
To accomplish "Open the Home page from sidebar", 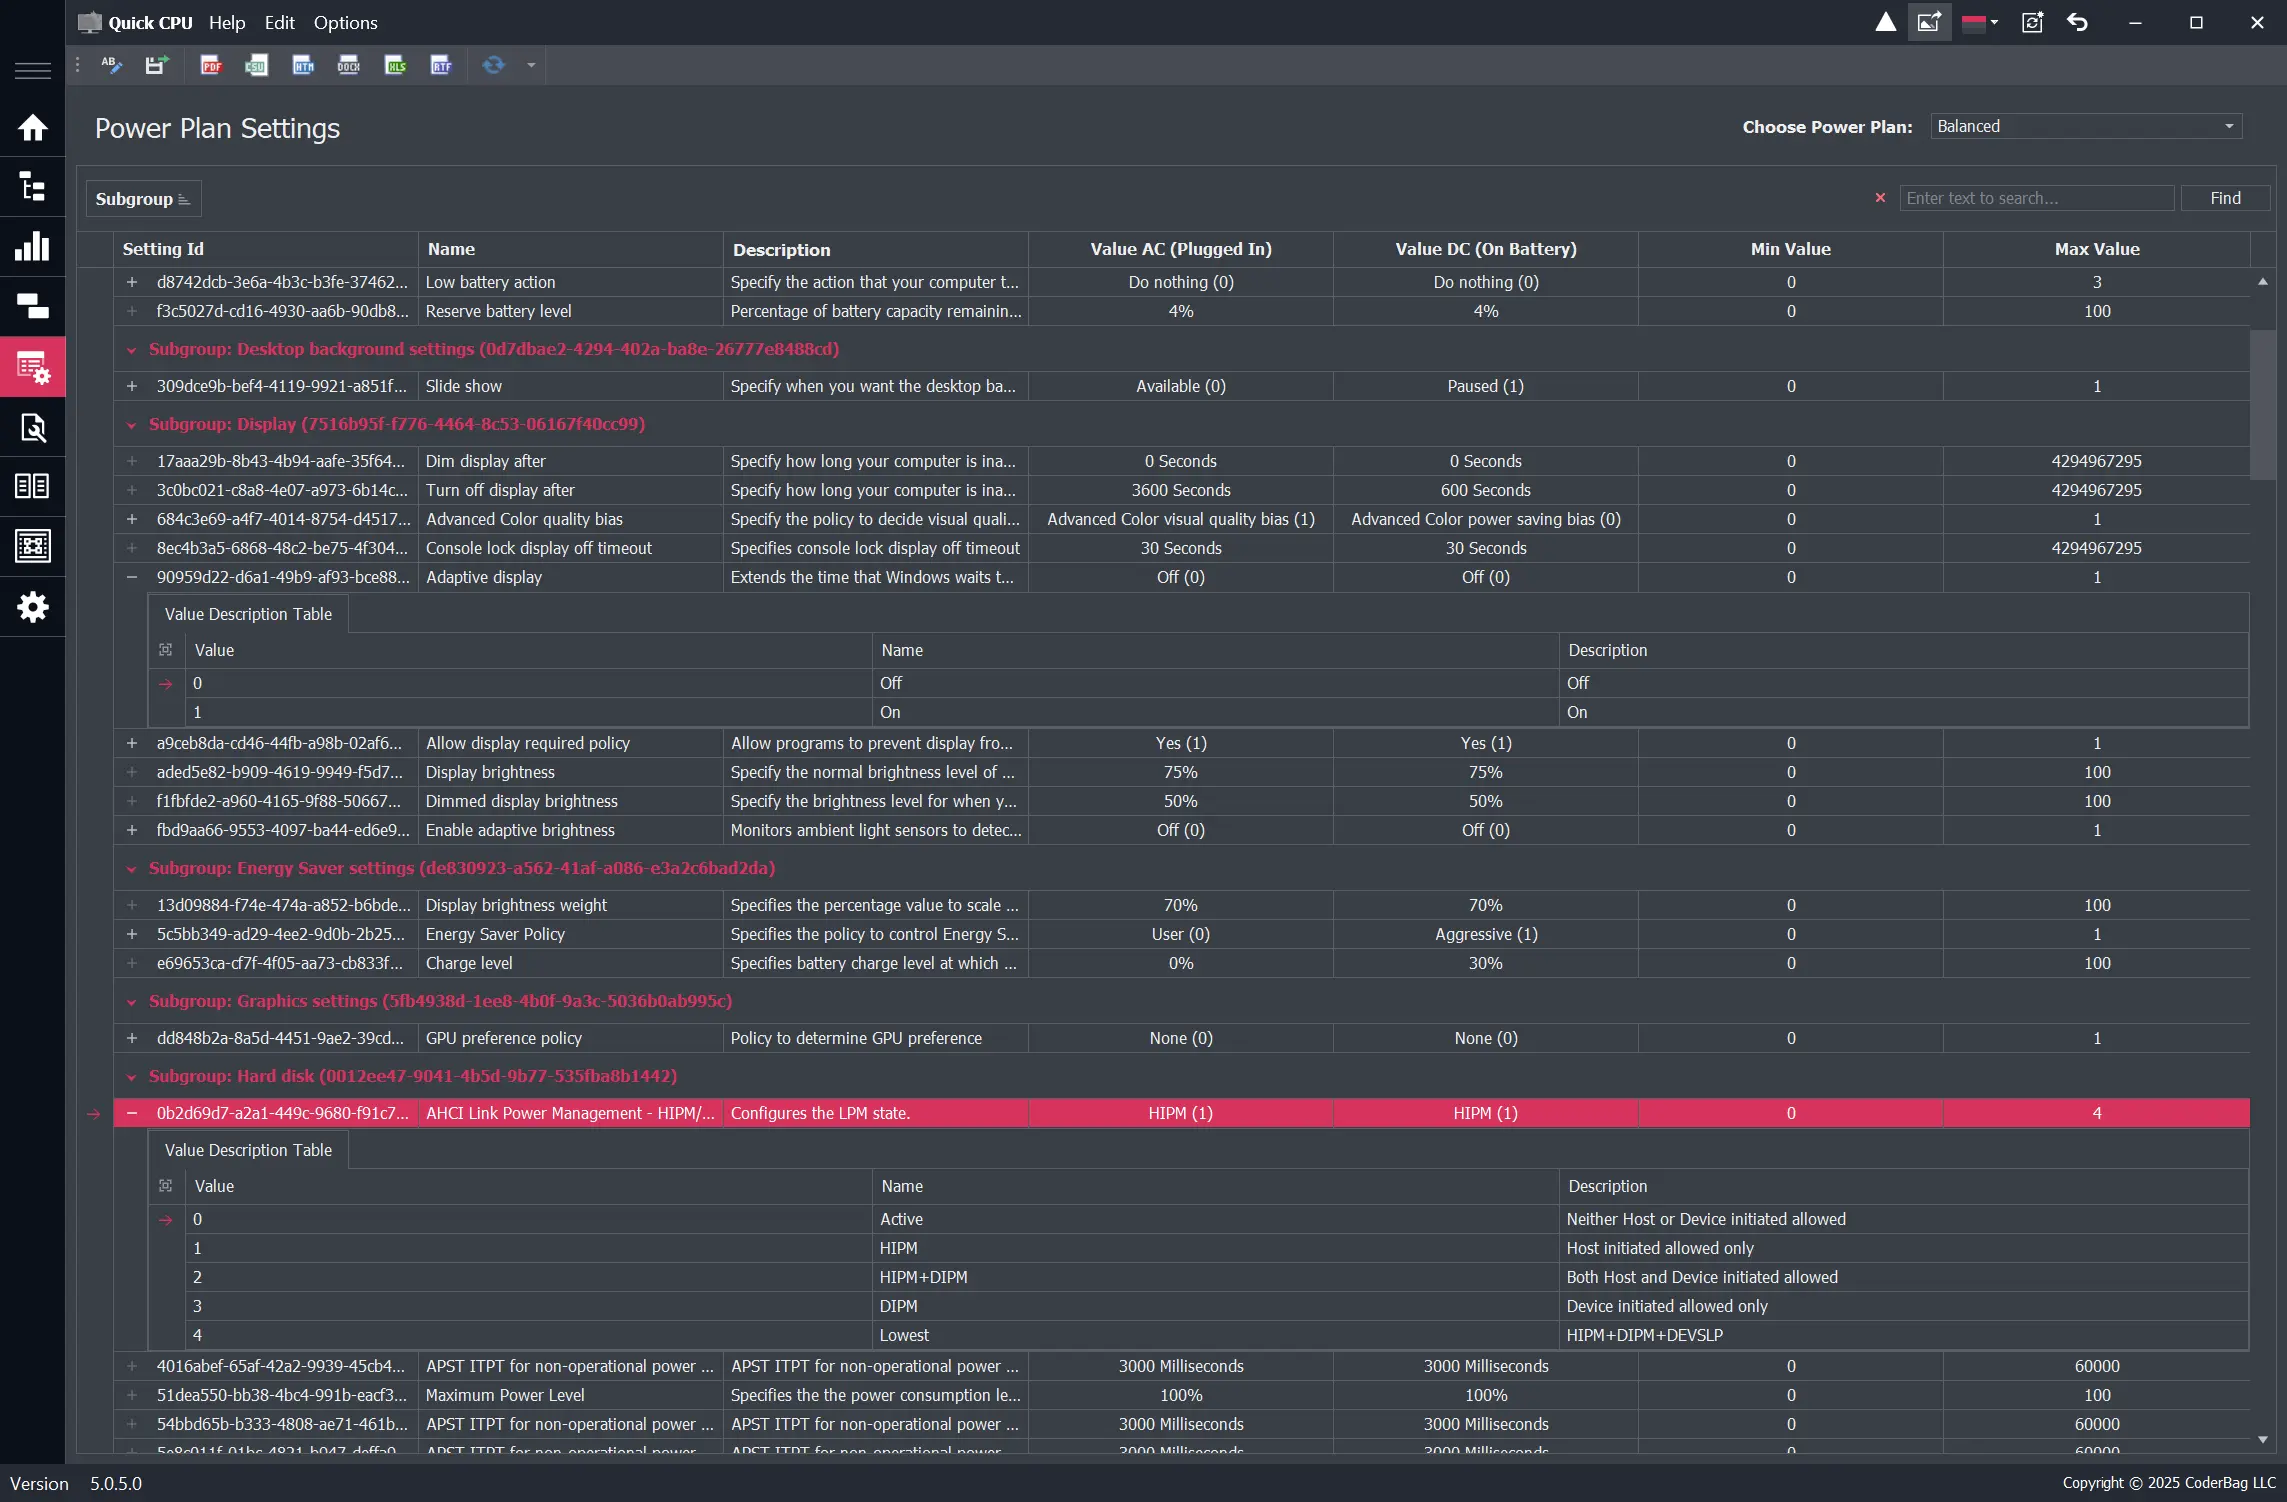I will (33, 128).
